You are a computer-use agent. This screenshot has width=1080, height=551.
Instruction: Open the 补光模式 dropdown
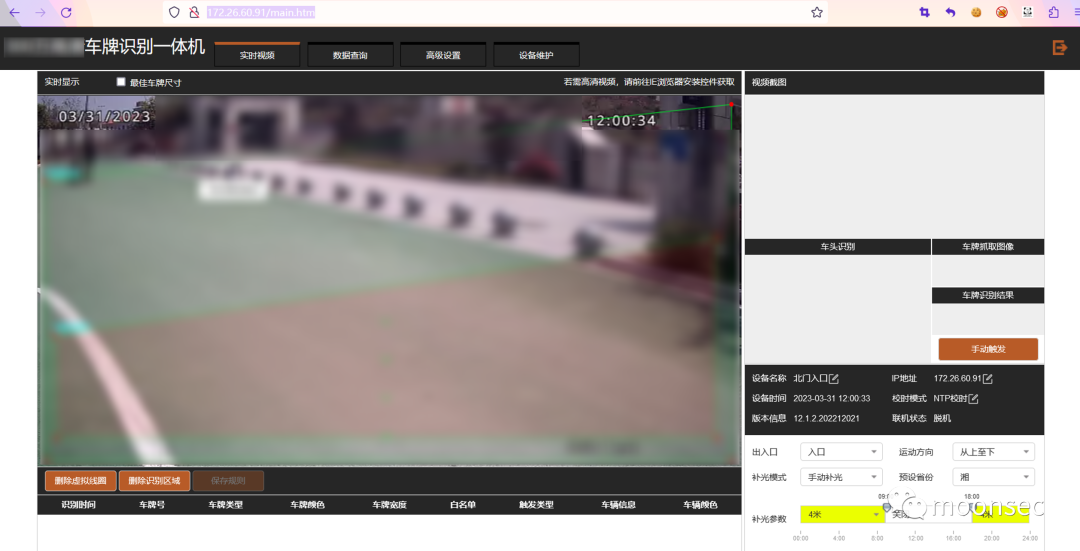click(x=841, y=477)
